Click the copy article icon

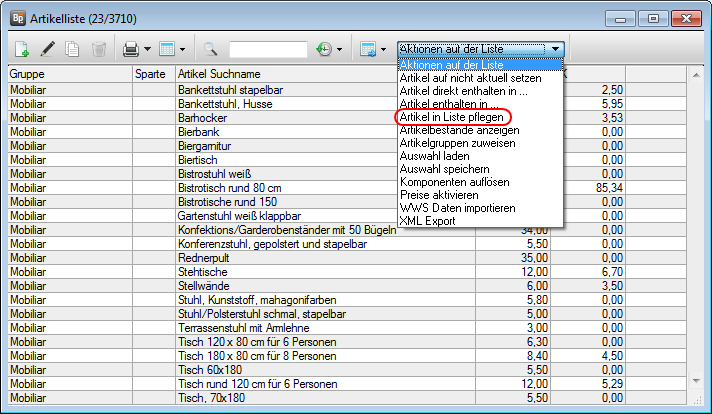click(73, 48)
